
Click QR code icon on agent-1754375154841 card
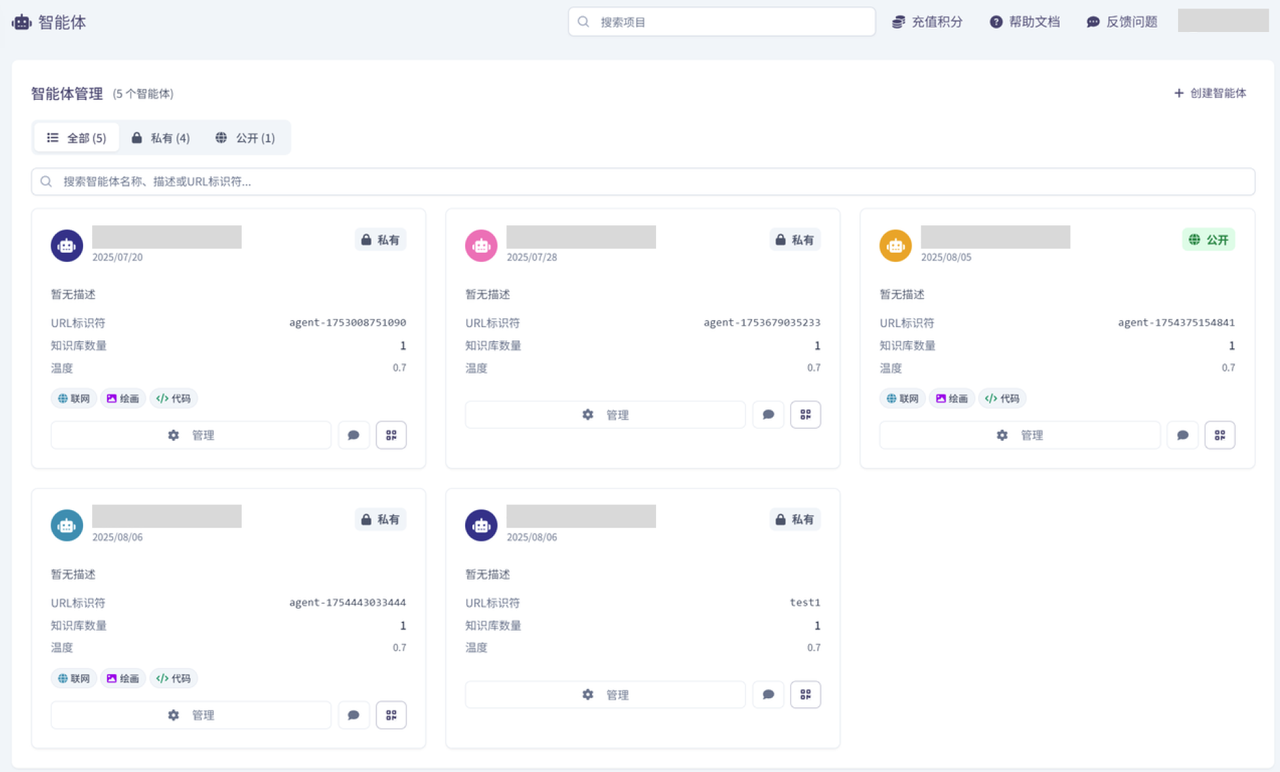tap(1220, 434)
